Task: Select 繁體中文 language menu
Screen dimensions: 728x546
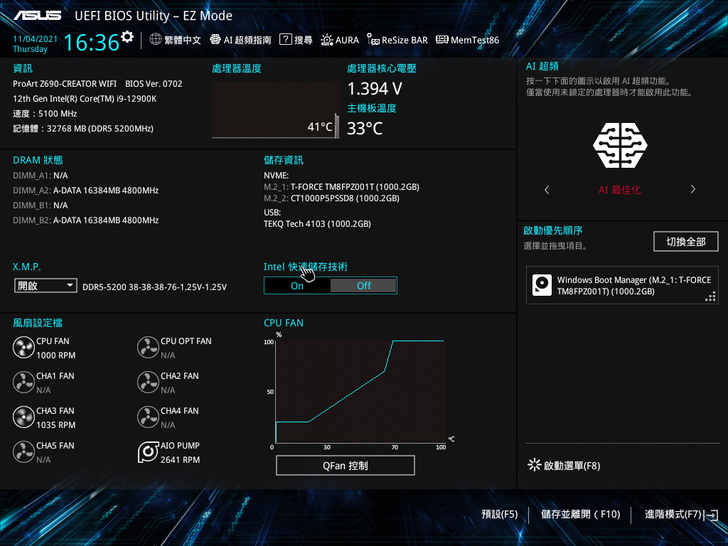Action: tap(182, 40)
